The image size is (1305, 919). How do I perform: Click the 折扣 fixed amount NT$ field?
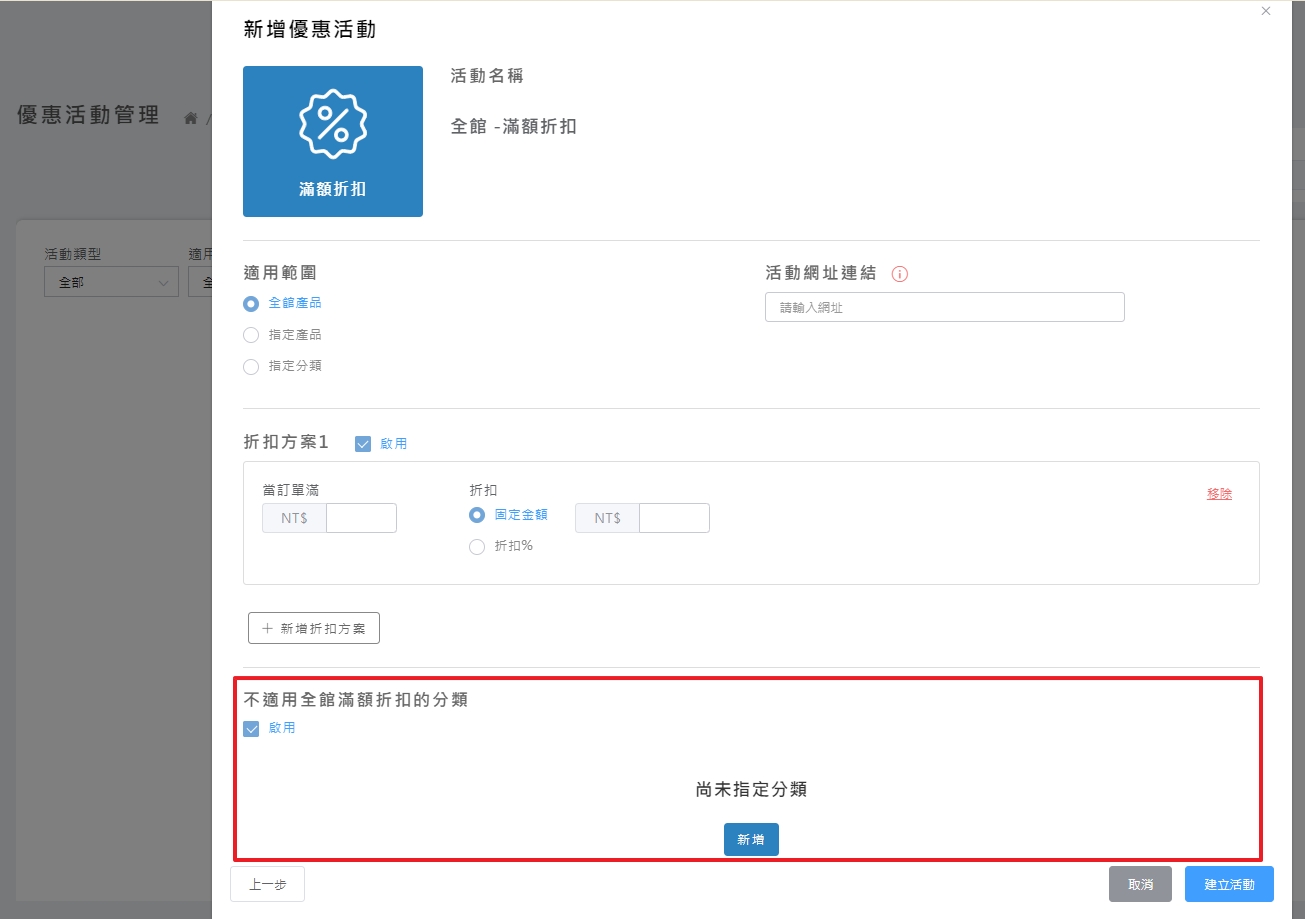coord(674,518)
